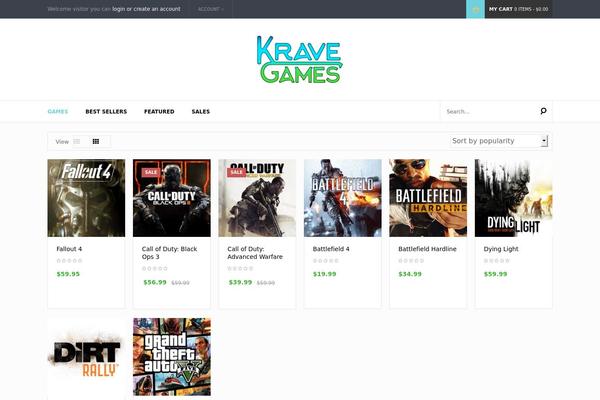
Task: Click the search magnifier icon
Action: 543,111
